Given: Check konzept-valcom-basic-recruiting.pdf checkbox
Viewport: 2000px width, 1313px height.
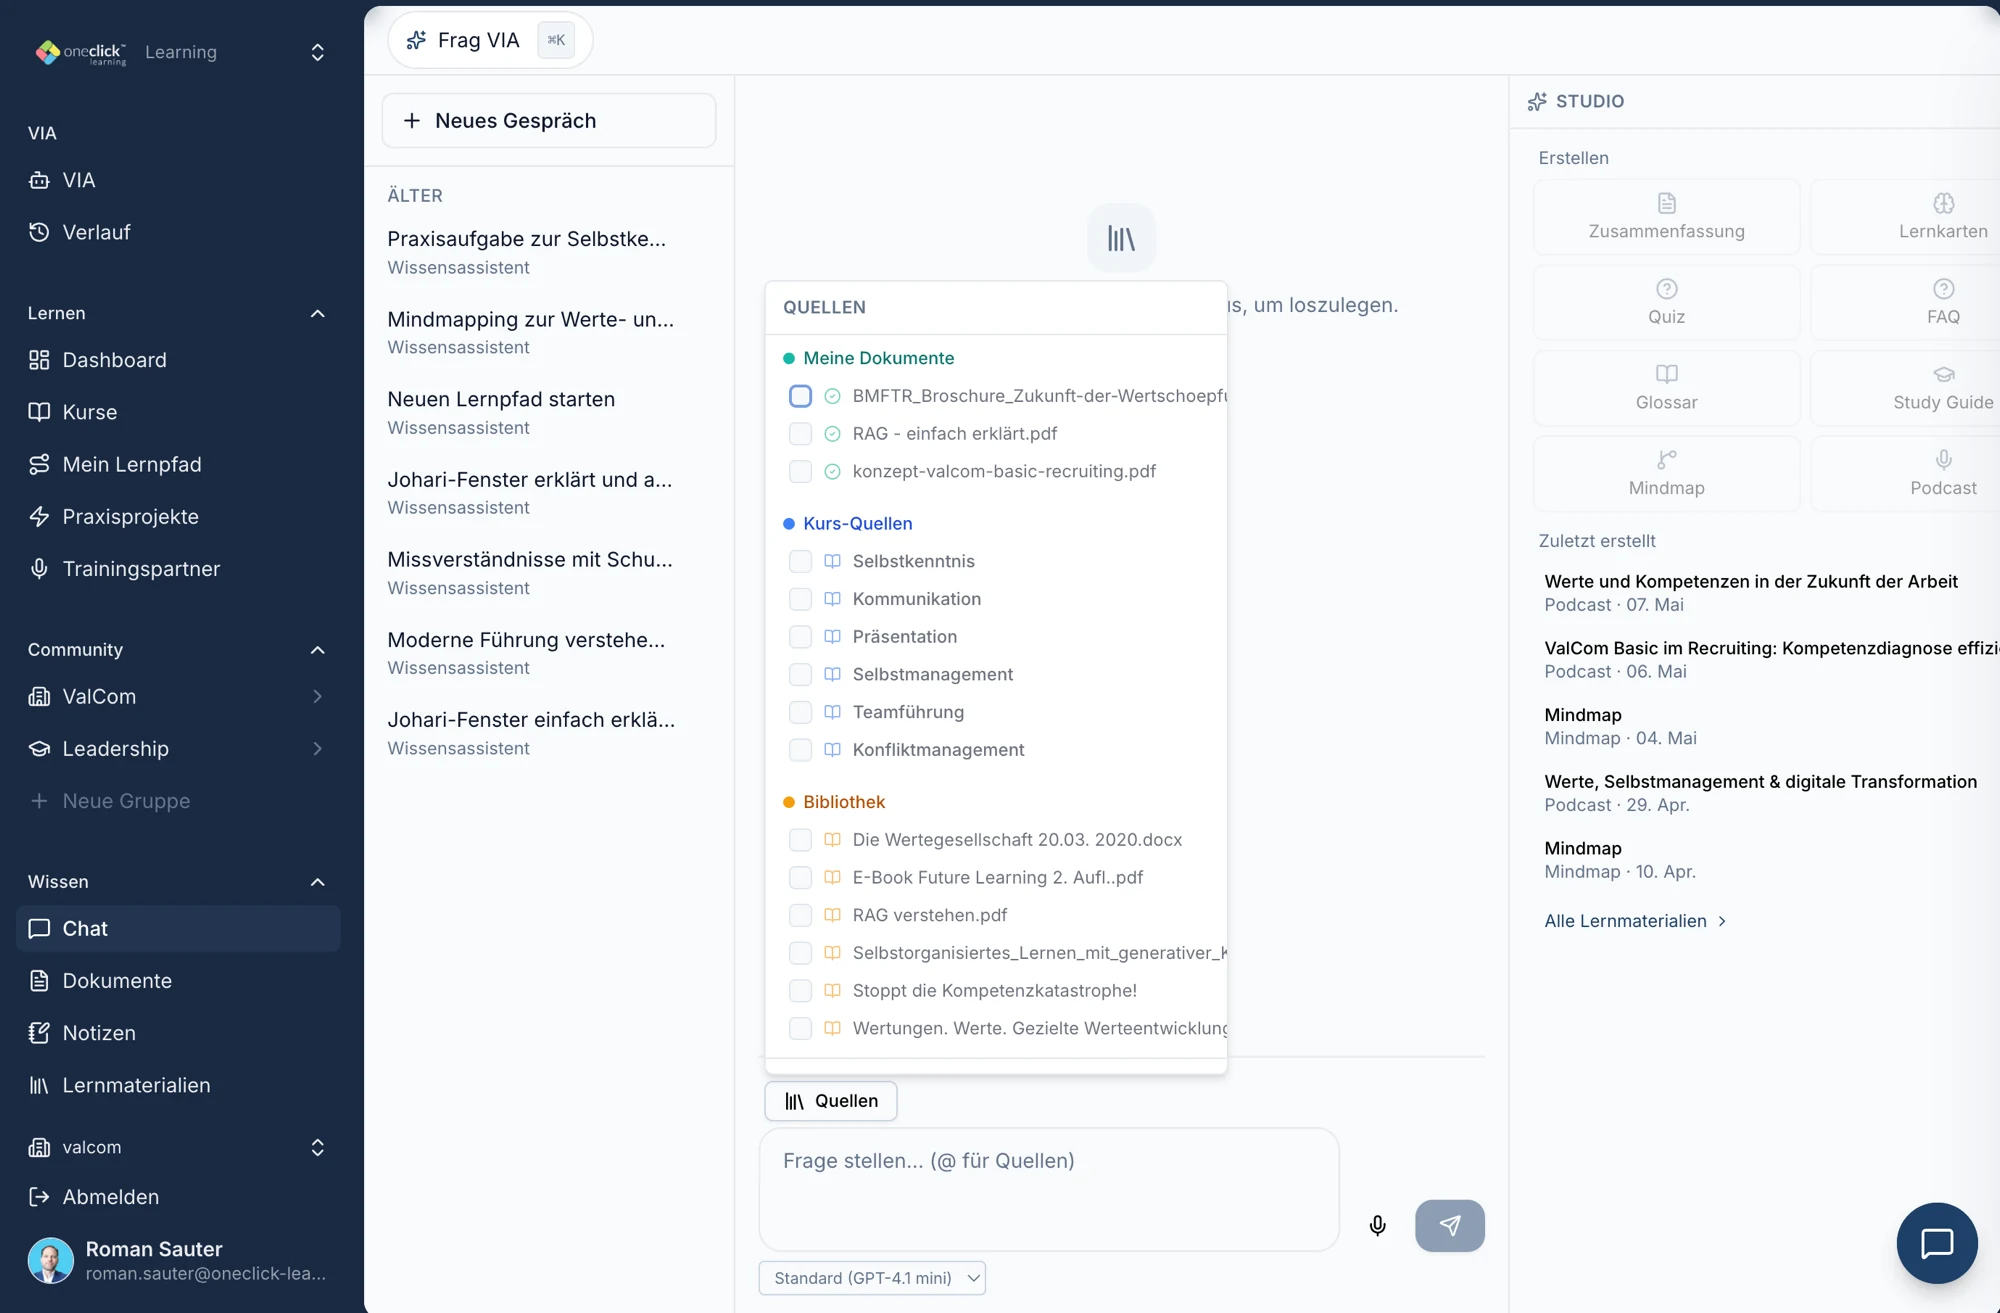Looking at the screenshot, I should pos(800,471).
